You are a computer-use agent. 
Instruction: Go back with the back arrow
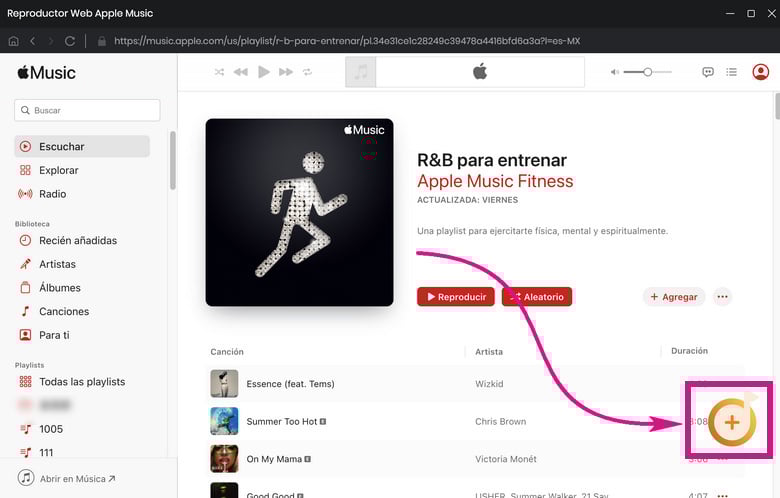click(32, 41)
